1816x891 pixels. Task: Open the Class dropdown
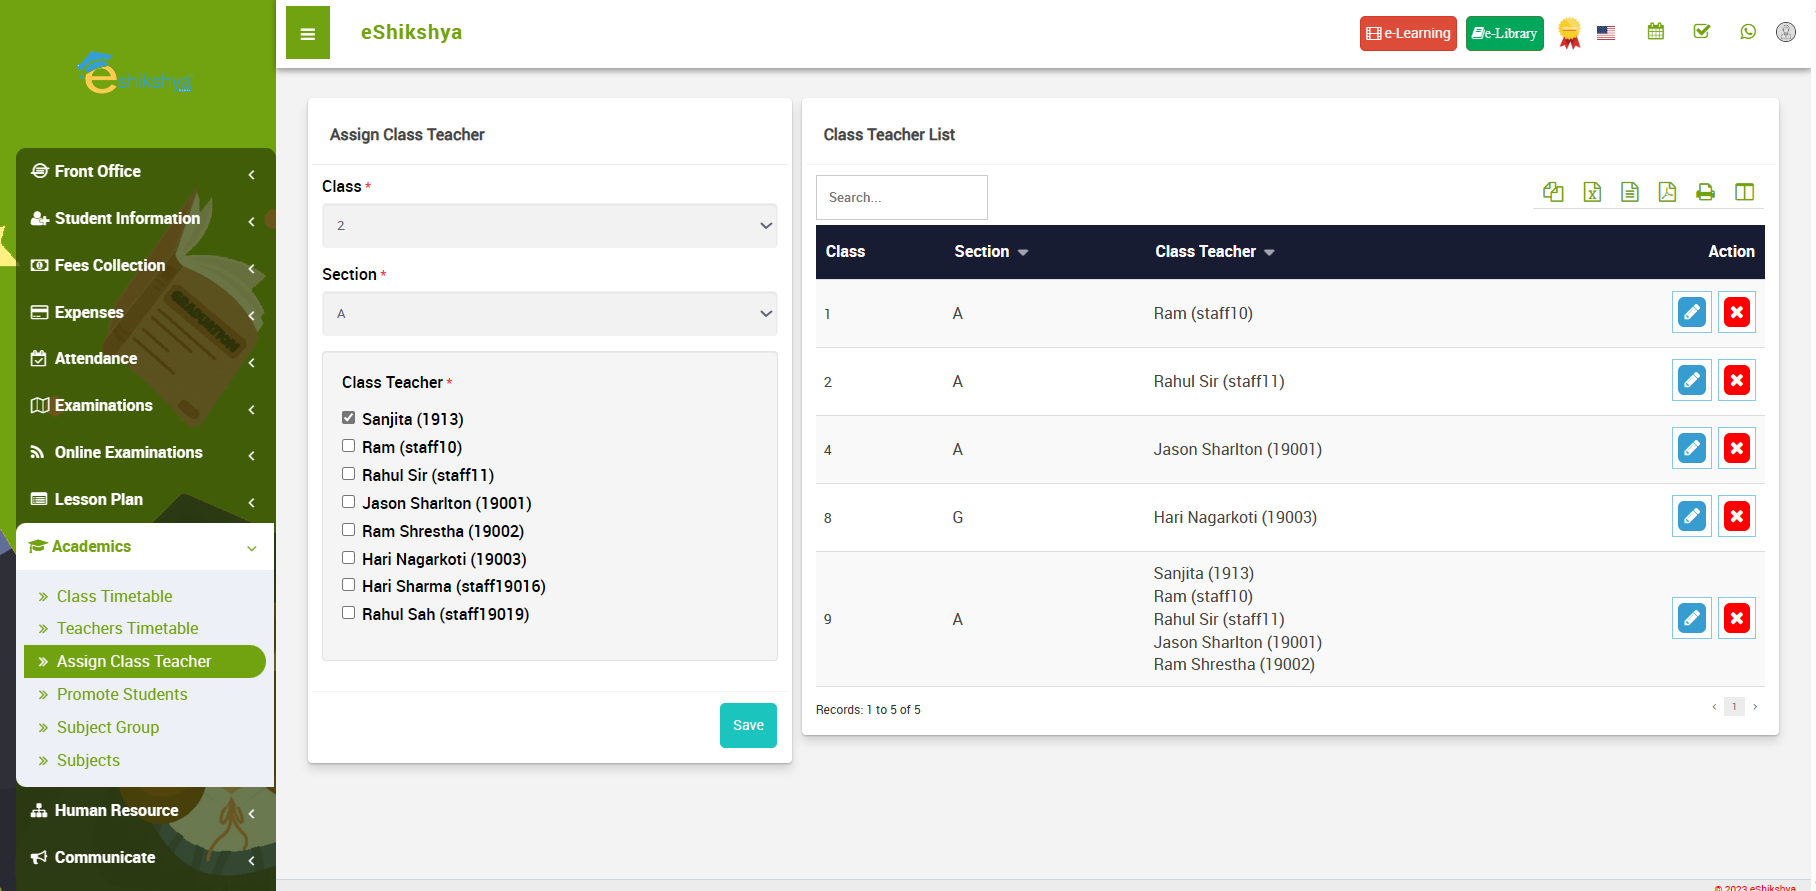coord(549,226)
